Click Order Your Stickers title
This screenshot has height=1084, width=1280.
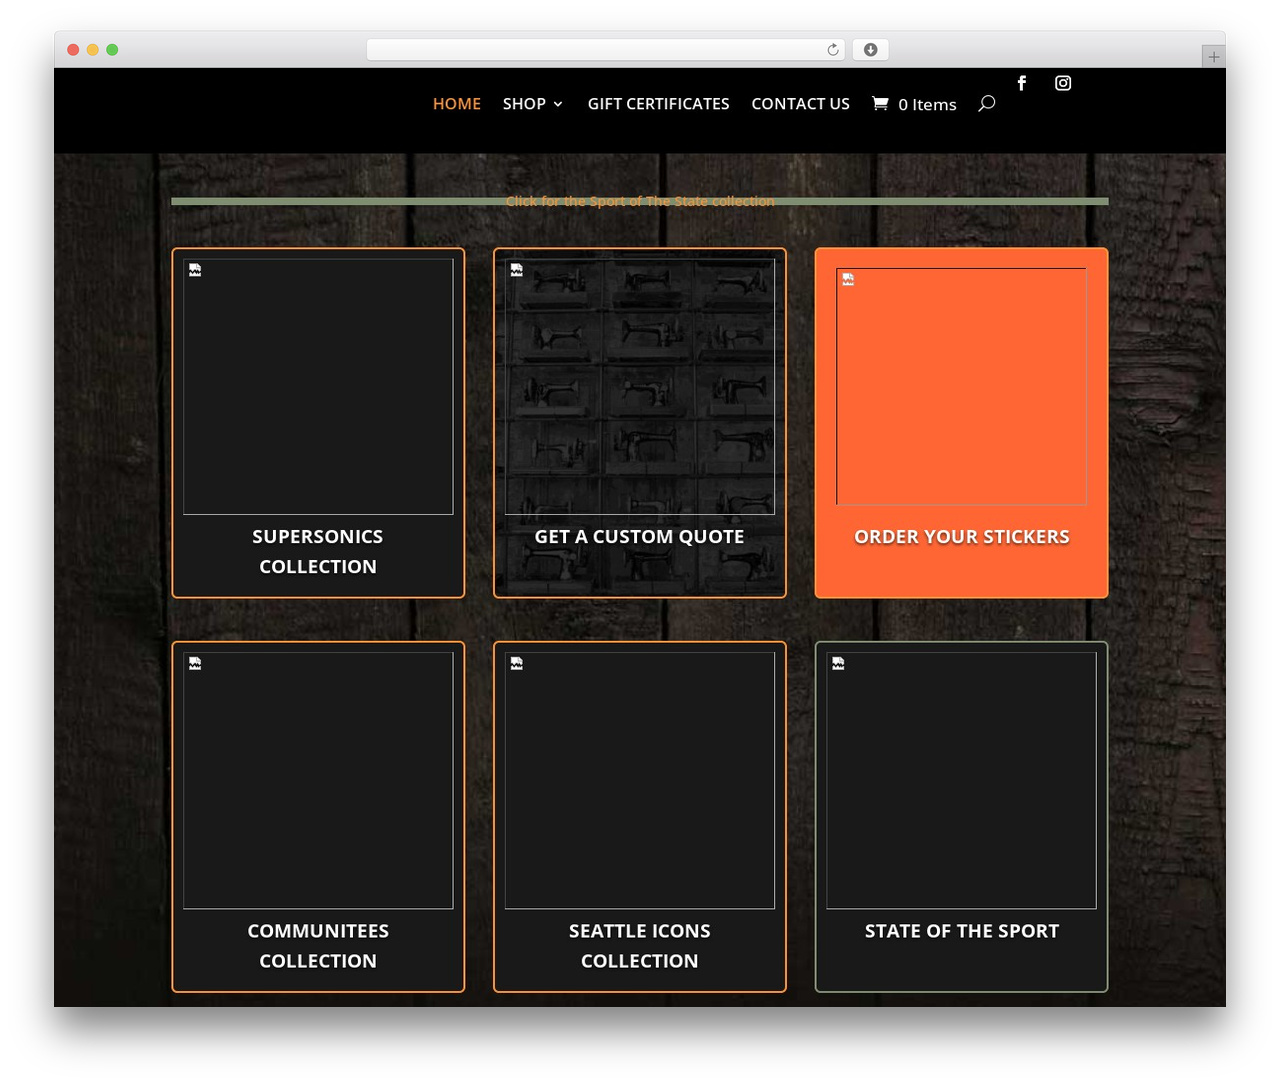pos(962,537)
